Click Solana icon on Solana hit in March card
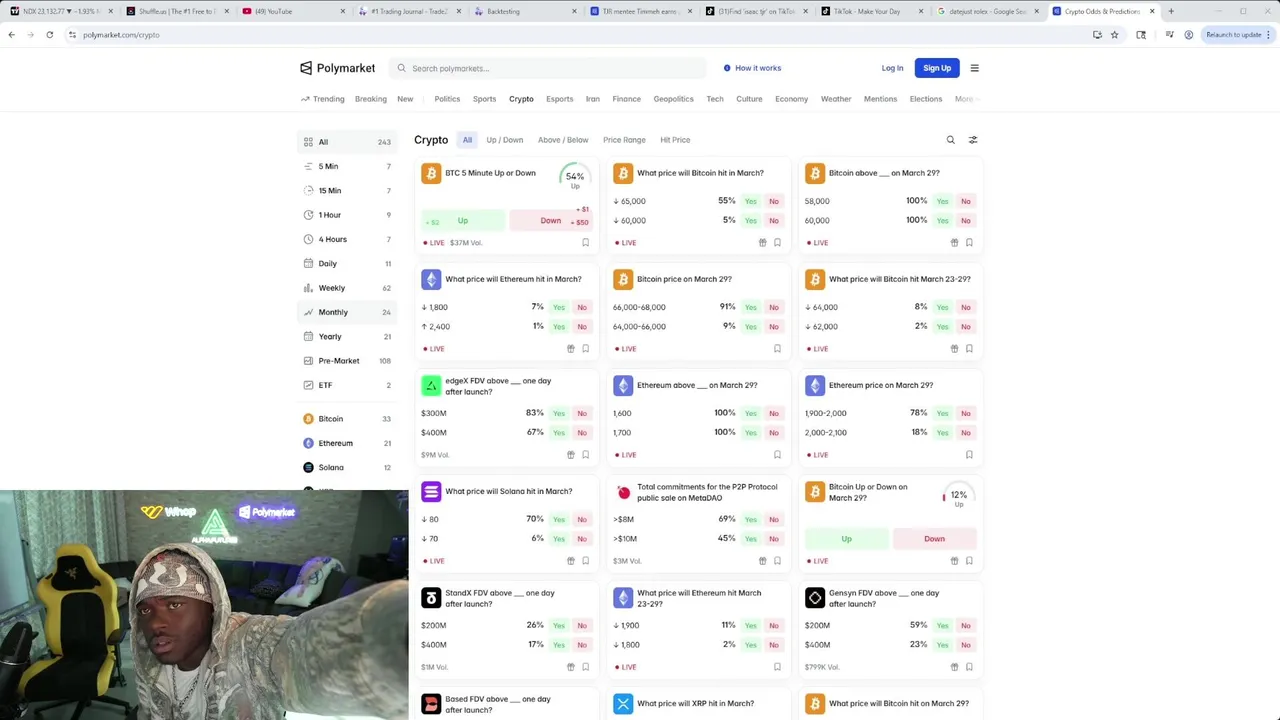1280x720 pixels. (x=431, y=492)
